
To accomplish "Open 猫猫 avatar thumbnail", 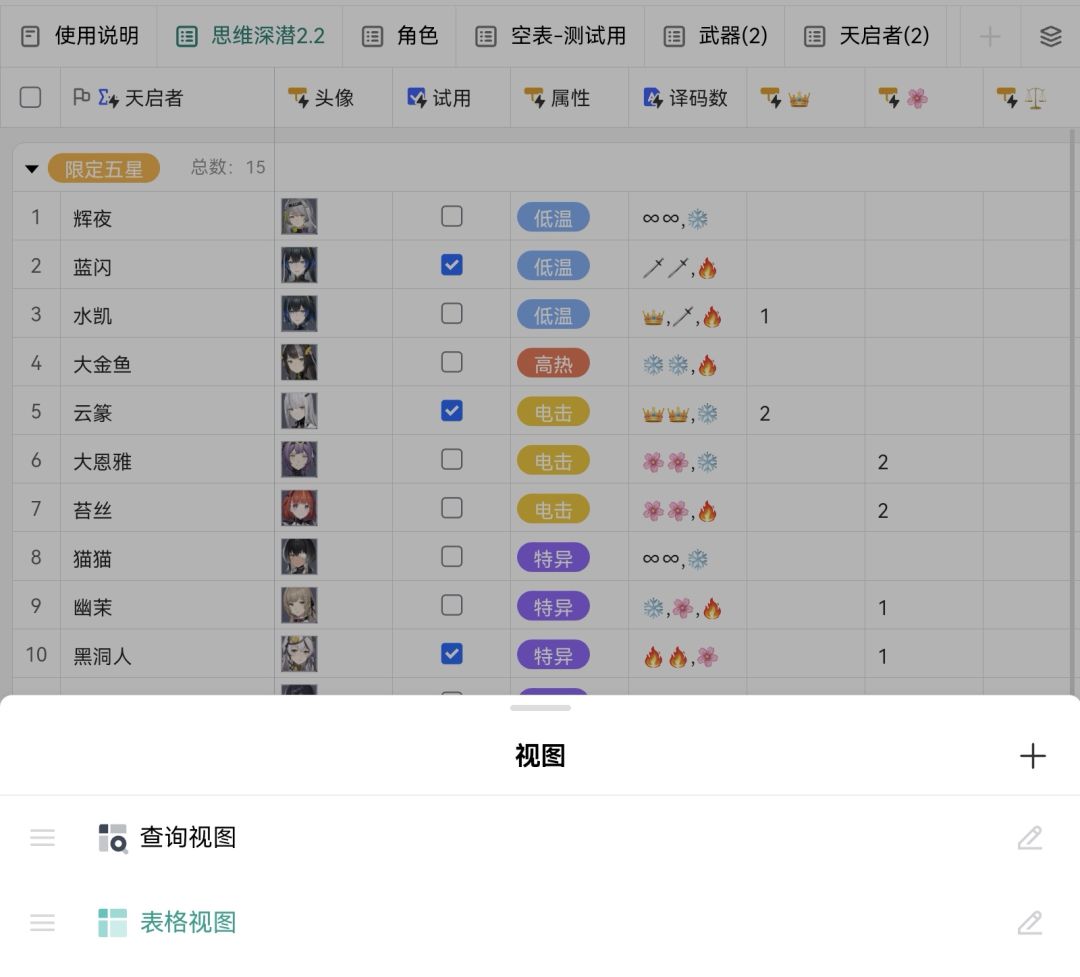I will point(299,557).
